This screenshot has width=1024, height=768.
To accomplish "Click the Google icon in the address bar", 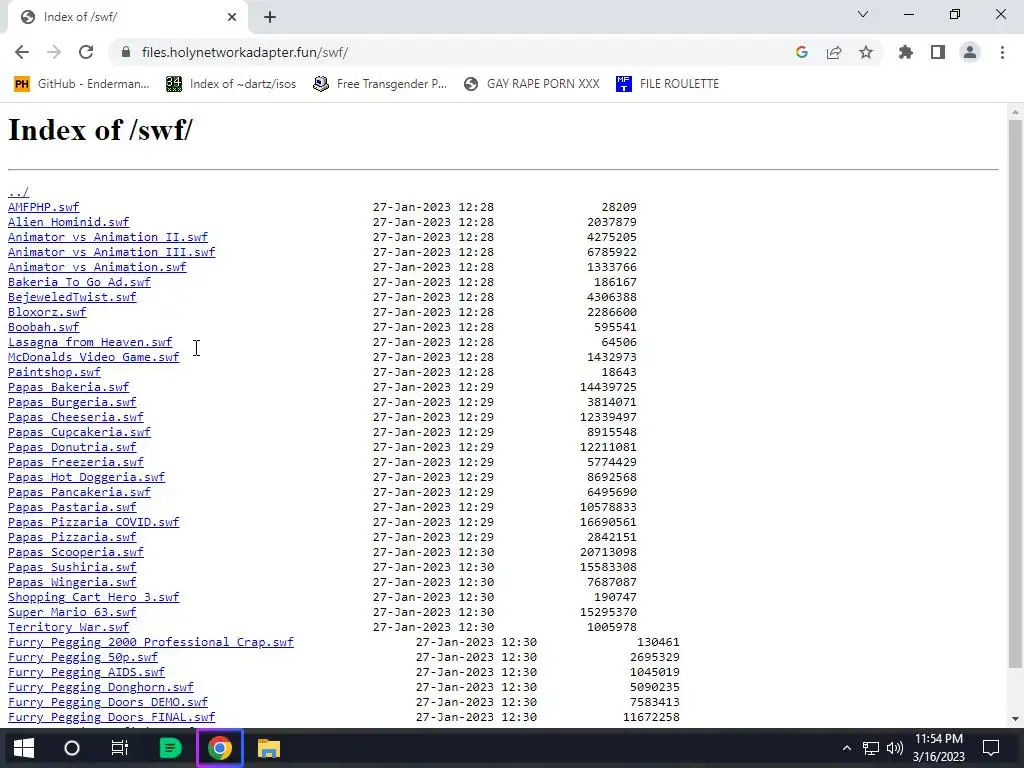I will pos(802,52).
